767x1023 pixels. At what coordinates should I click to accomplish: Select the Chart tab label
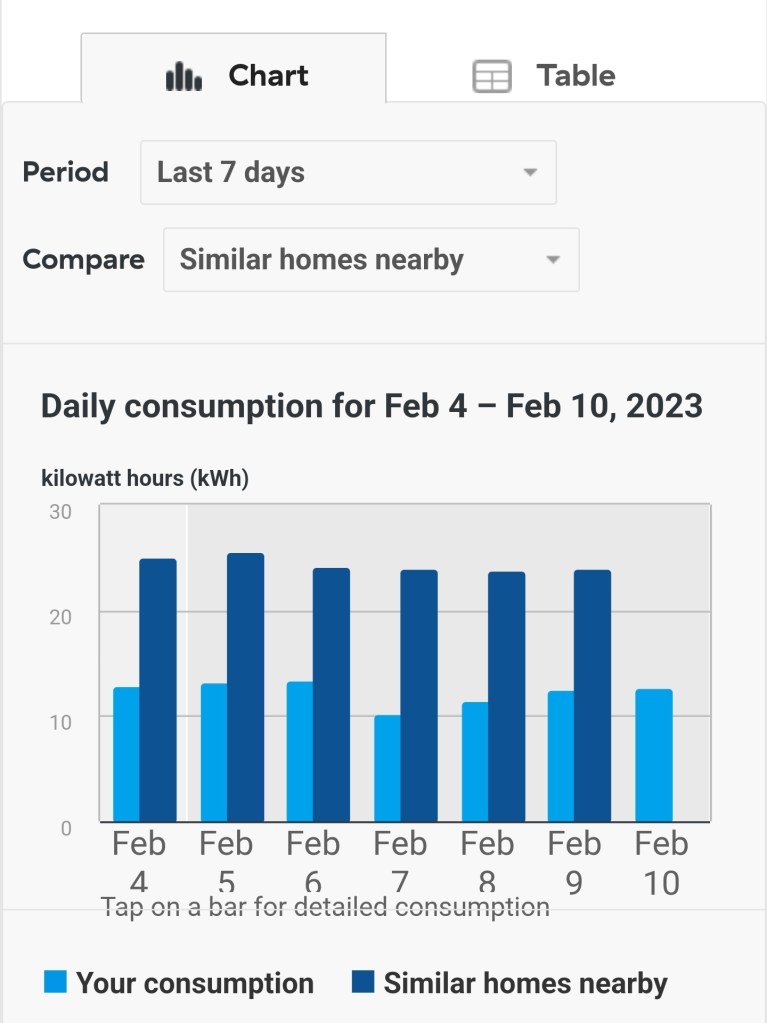tap(268, 76)
